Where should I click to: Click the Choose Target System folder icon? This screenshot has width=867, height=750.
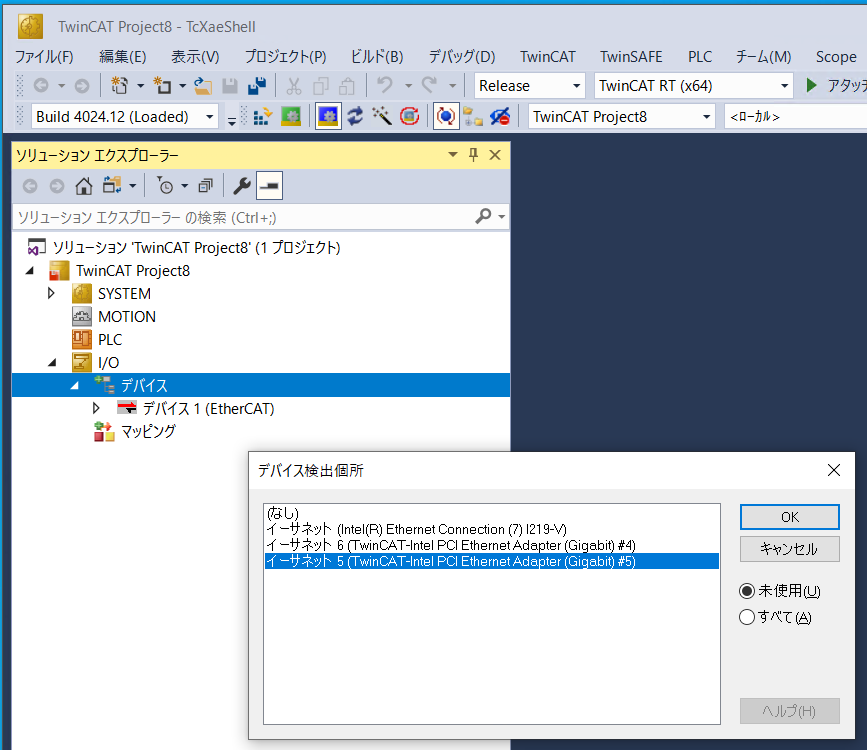tap(473, 117)
